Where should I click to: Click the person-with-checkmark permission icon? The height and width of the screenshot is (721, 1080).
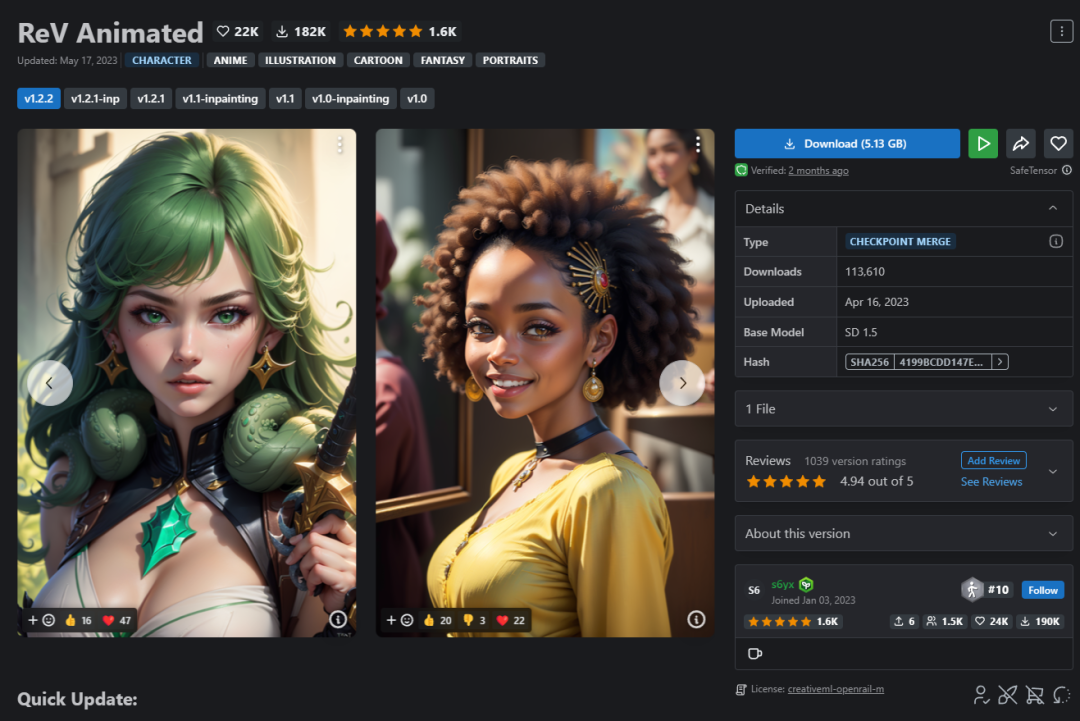click(x=981, y=695)
